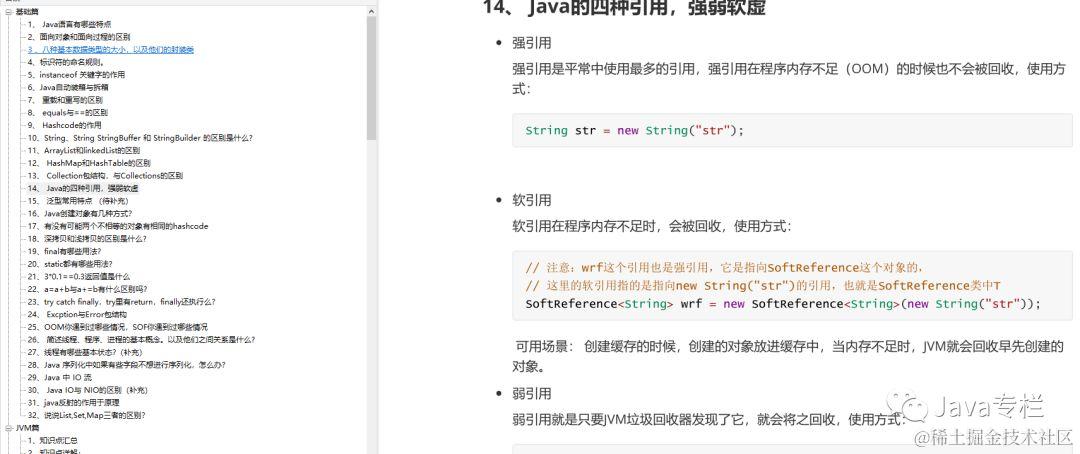Screen dimensions: 1080x454
Task: Select 26、简述线程、程序、进程的基本概念
Action: pos(141,340)
